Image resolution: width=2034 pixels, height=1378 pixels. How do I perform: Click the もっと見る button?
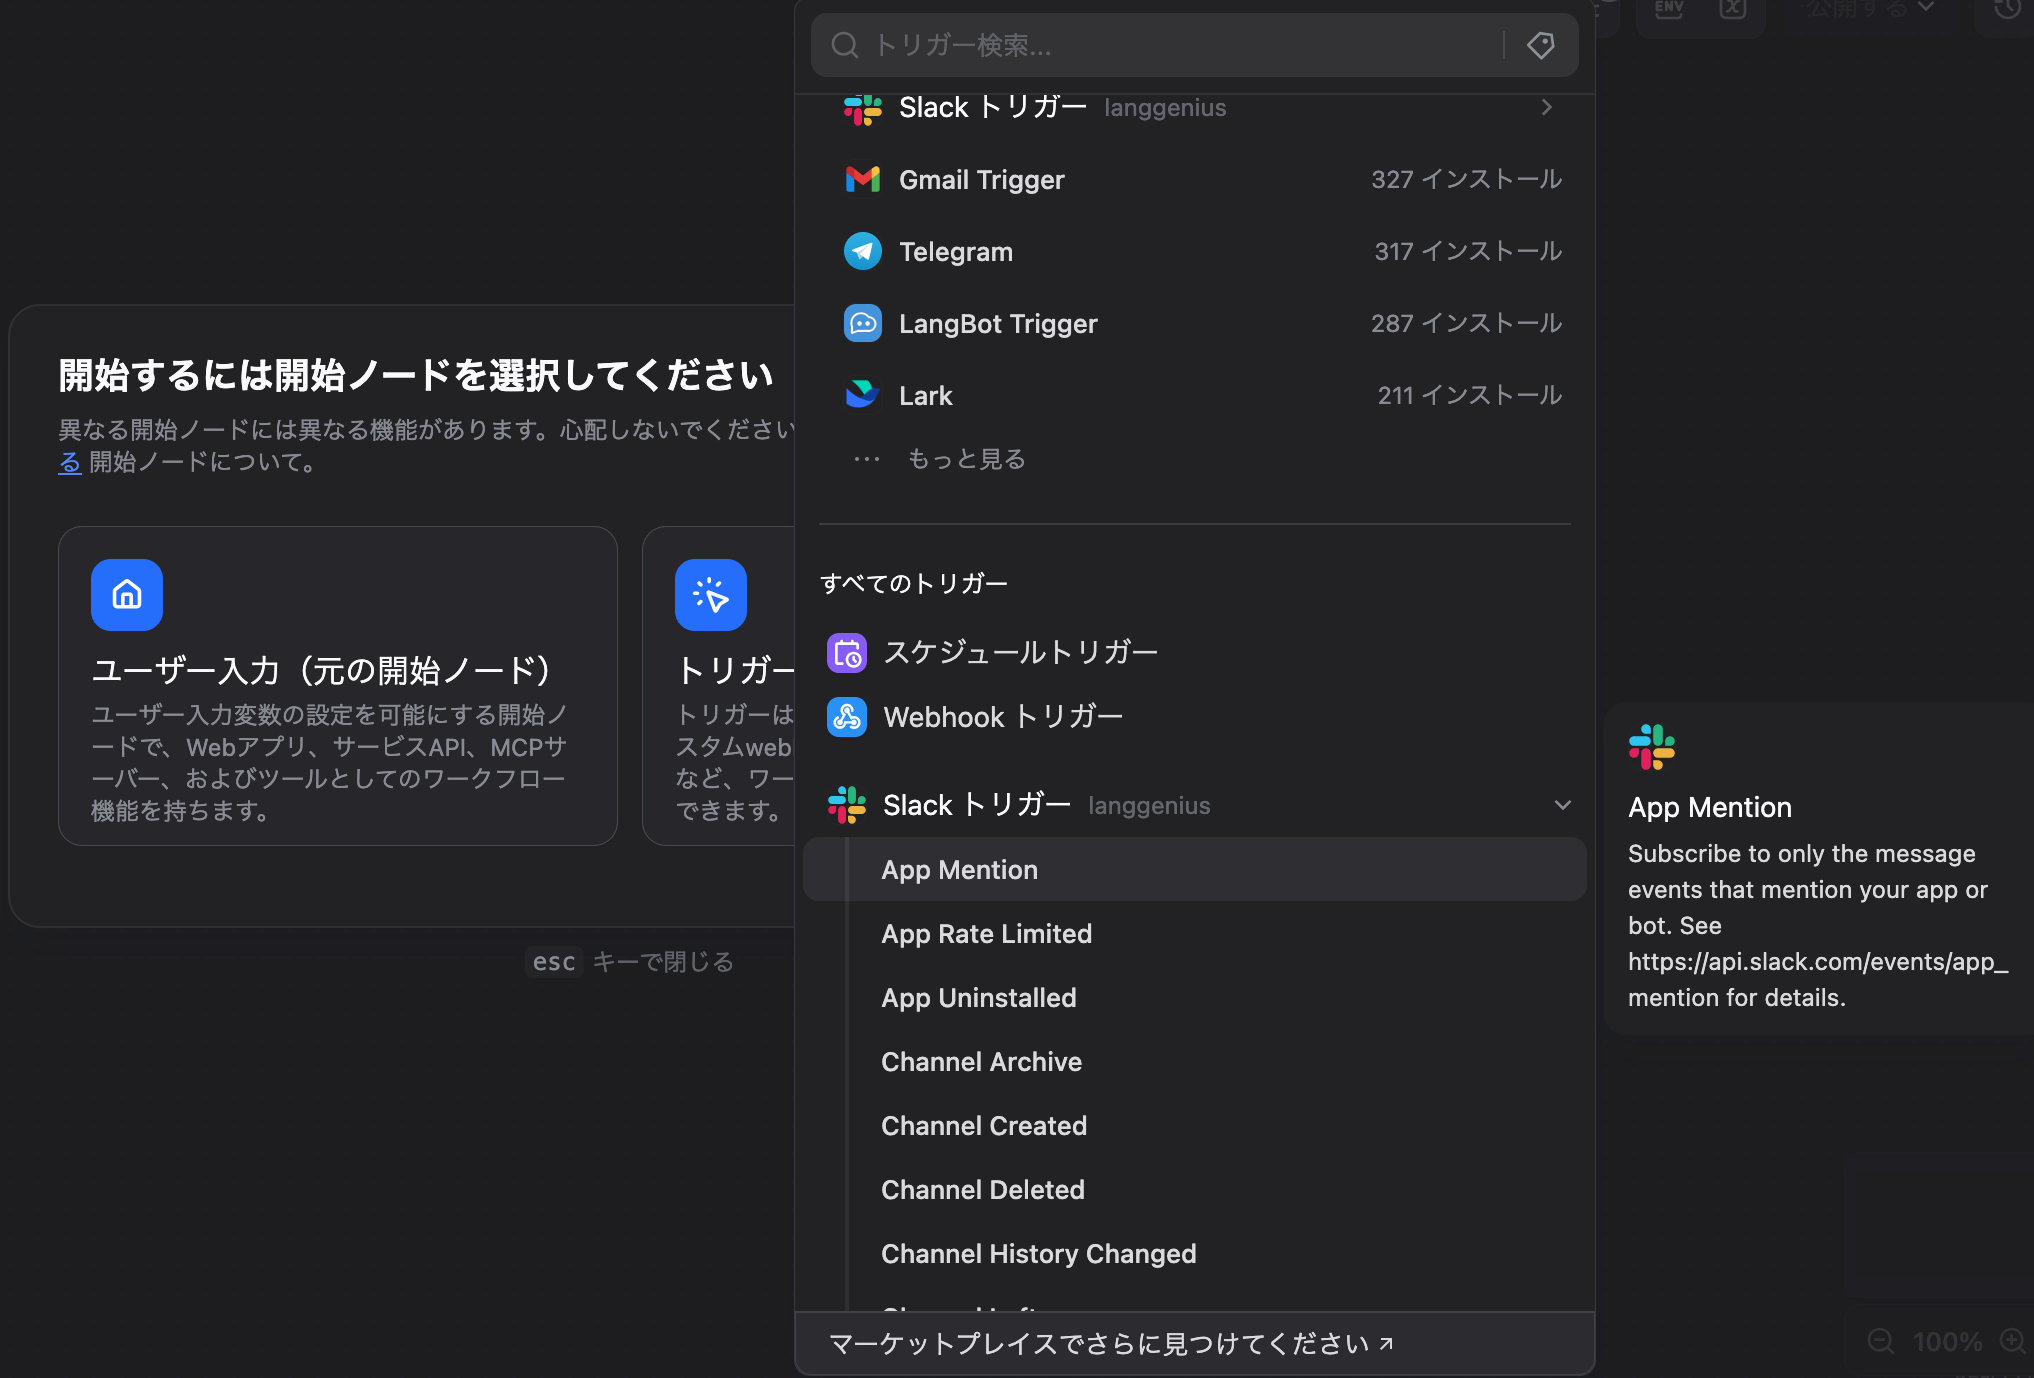click(966, 458)
